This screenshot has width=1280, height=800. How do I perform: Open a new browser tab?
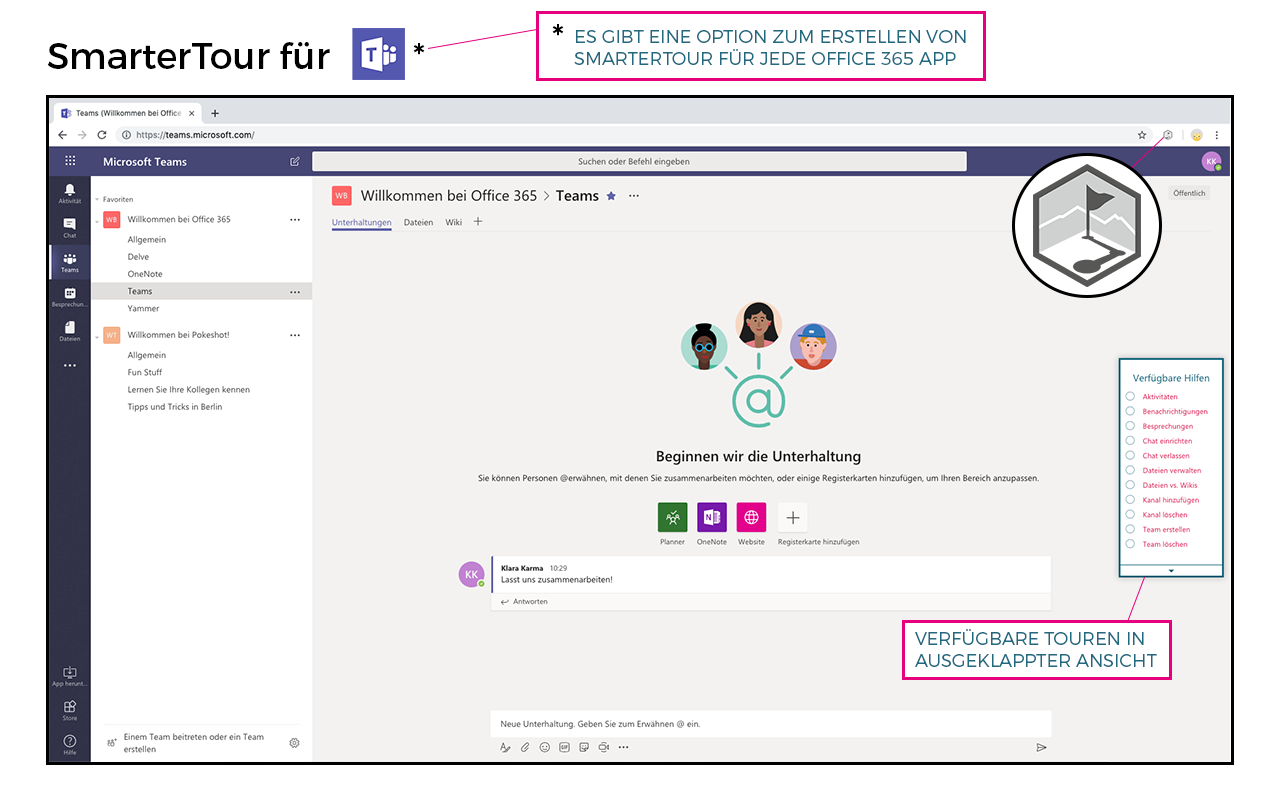(215, 113)
